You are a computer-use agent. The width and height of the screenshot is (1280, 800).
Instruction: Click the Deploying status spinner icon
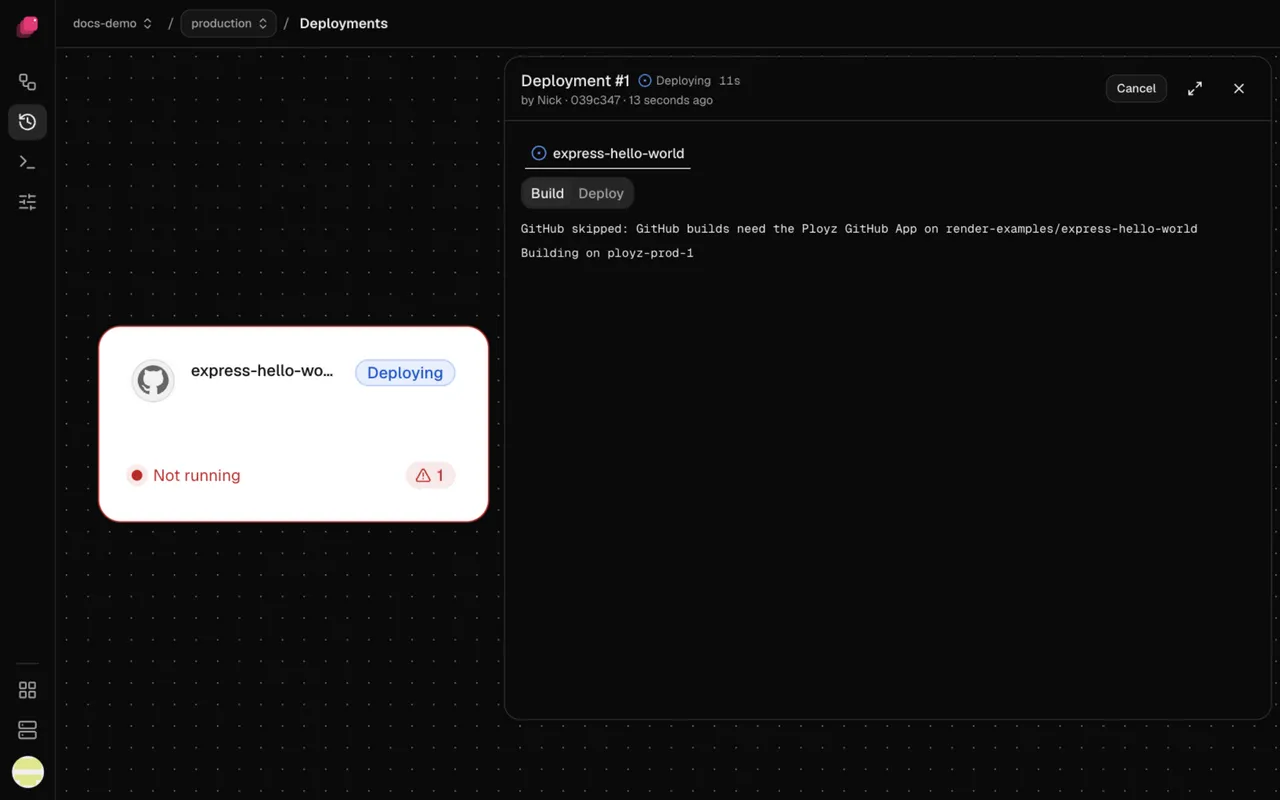645,81
